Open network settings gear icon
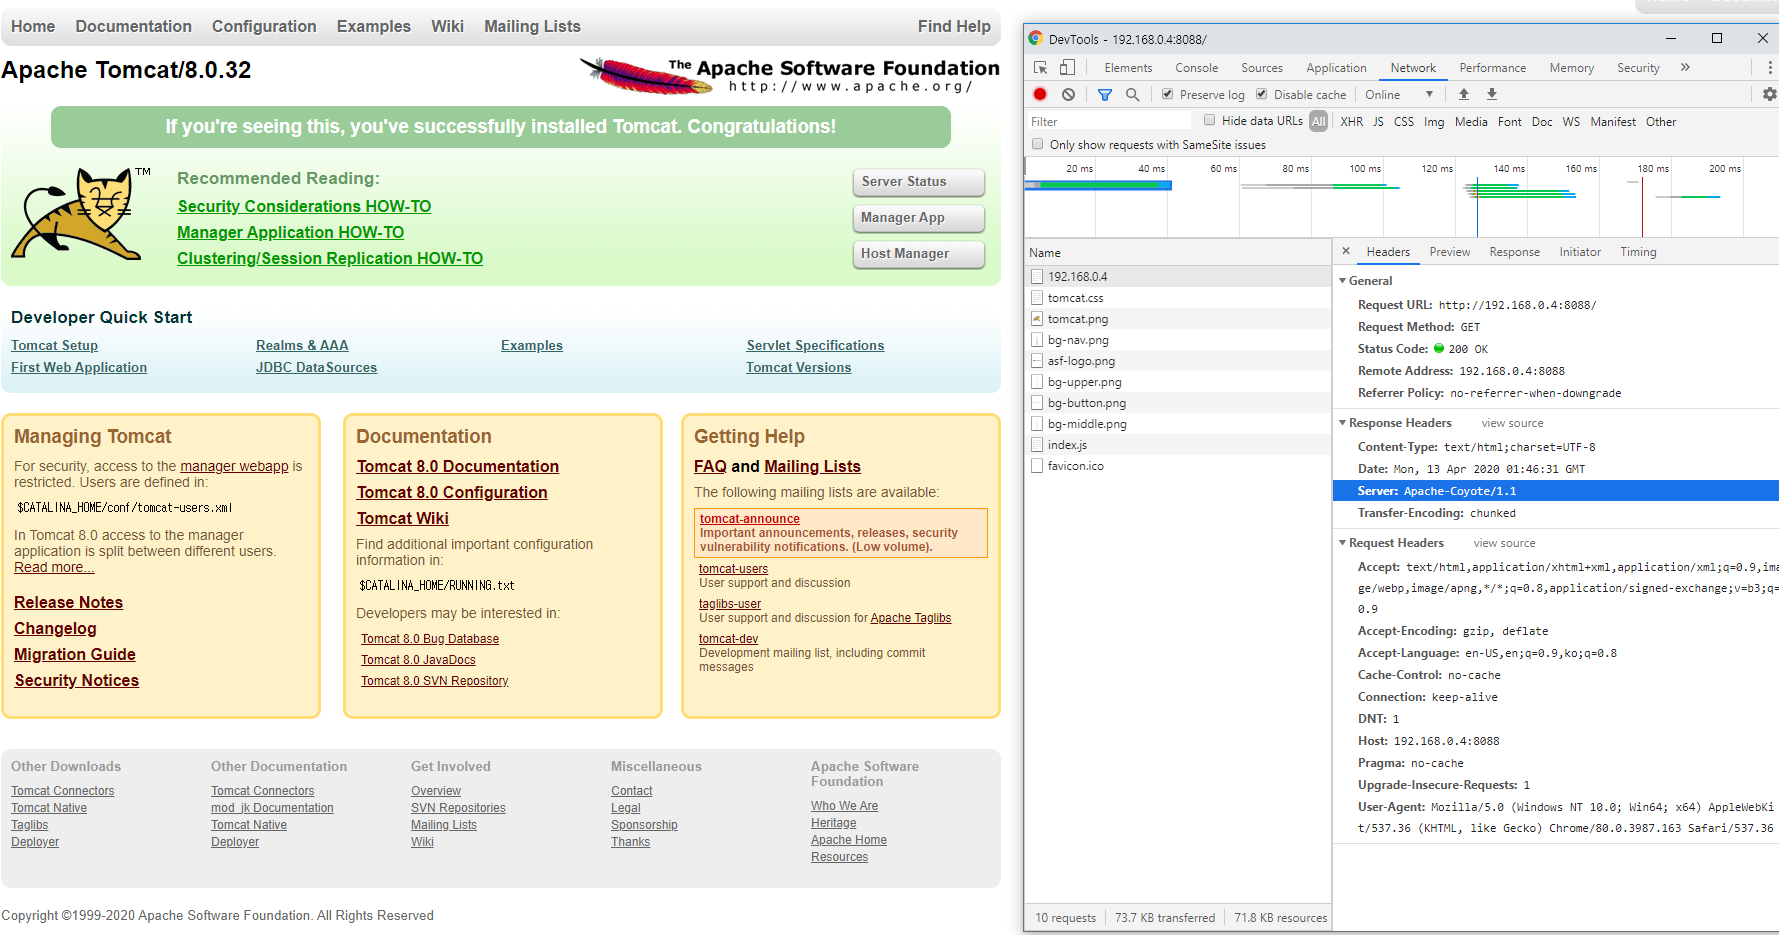Image resolution: width=1779 pixels, height=935 pixels. [x=1769, y=94]
